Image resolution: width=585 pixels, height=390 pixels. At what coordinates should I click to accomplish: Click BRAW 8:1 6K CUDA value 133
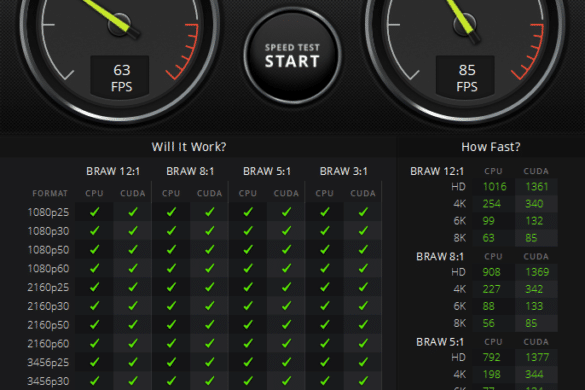point(534,306)
